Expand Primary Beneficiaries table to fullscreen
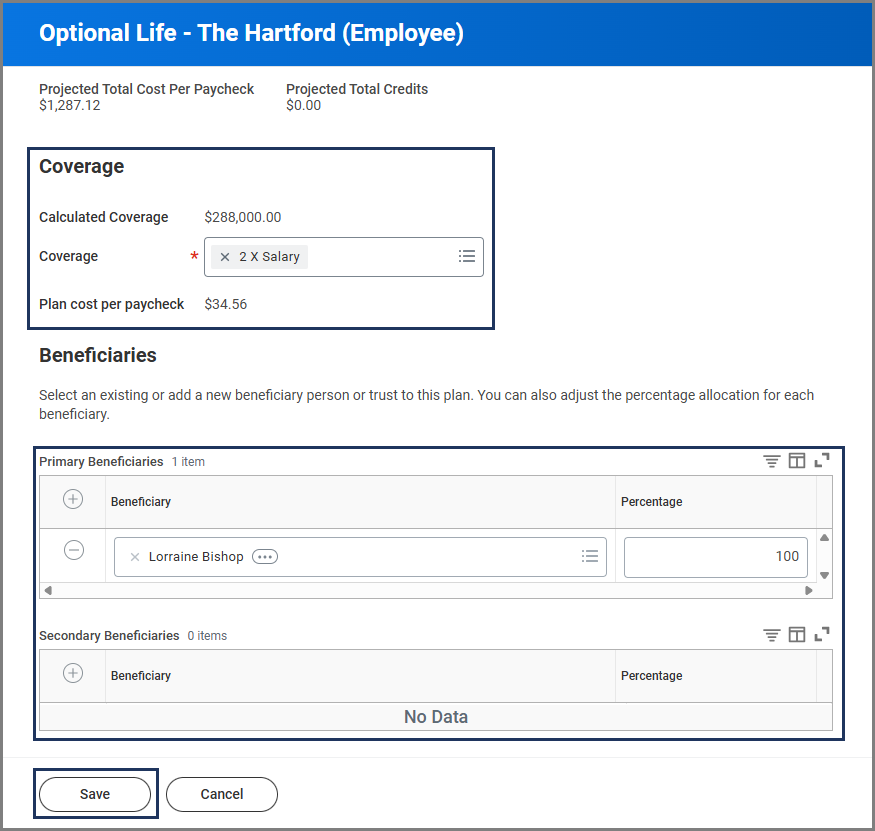875x831 pixels. pos(822,461)
